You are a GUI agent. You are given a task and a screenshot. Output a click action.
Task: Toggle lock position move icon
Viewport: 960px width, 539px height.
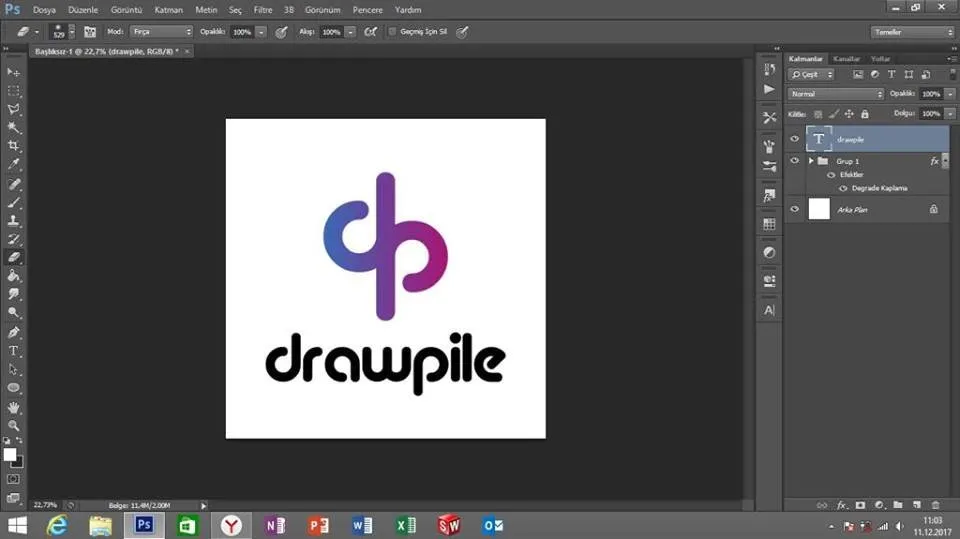(849, 114)
